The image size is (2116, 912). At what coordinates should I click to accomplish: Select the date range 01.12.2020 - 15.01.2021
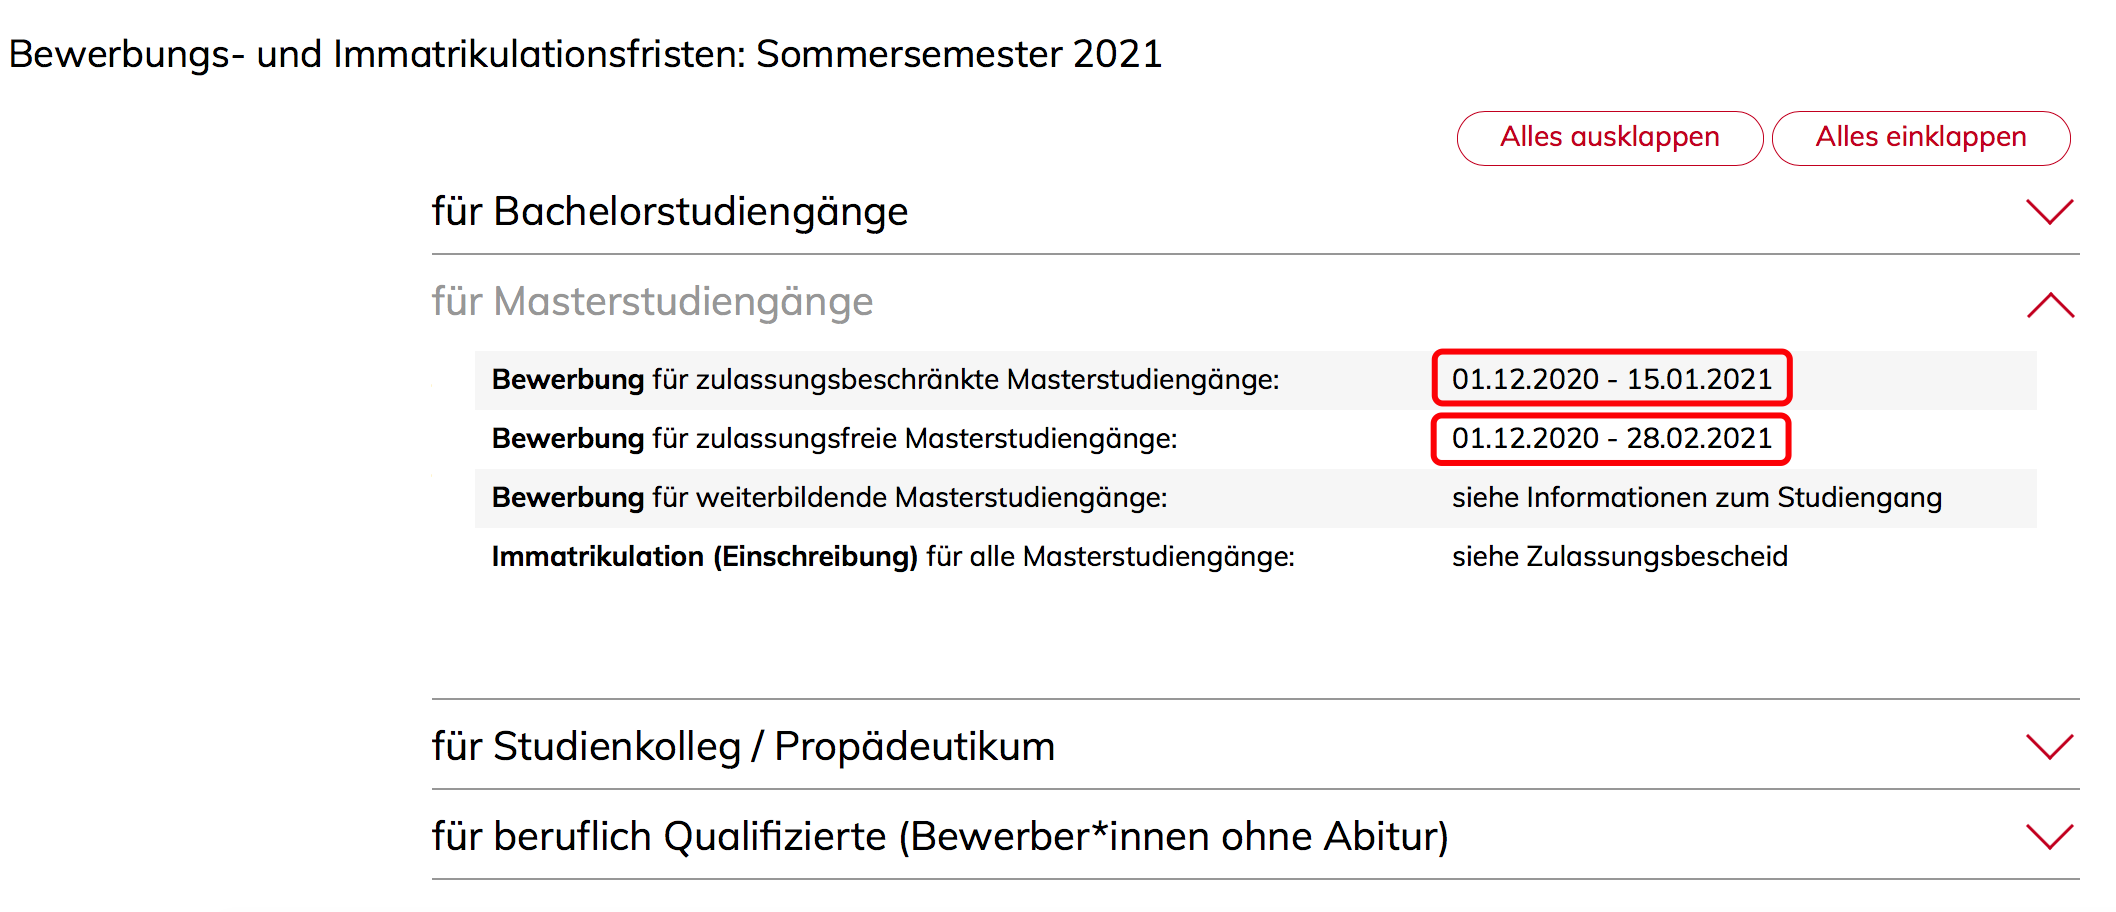pyautogui.click(x=1611, y=379)
